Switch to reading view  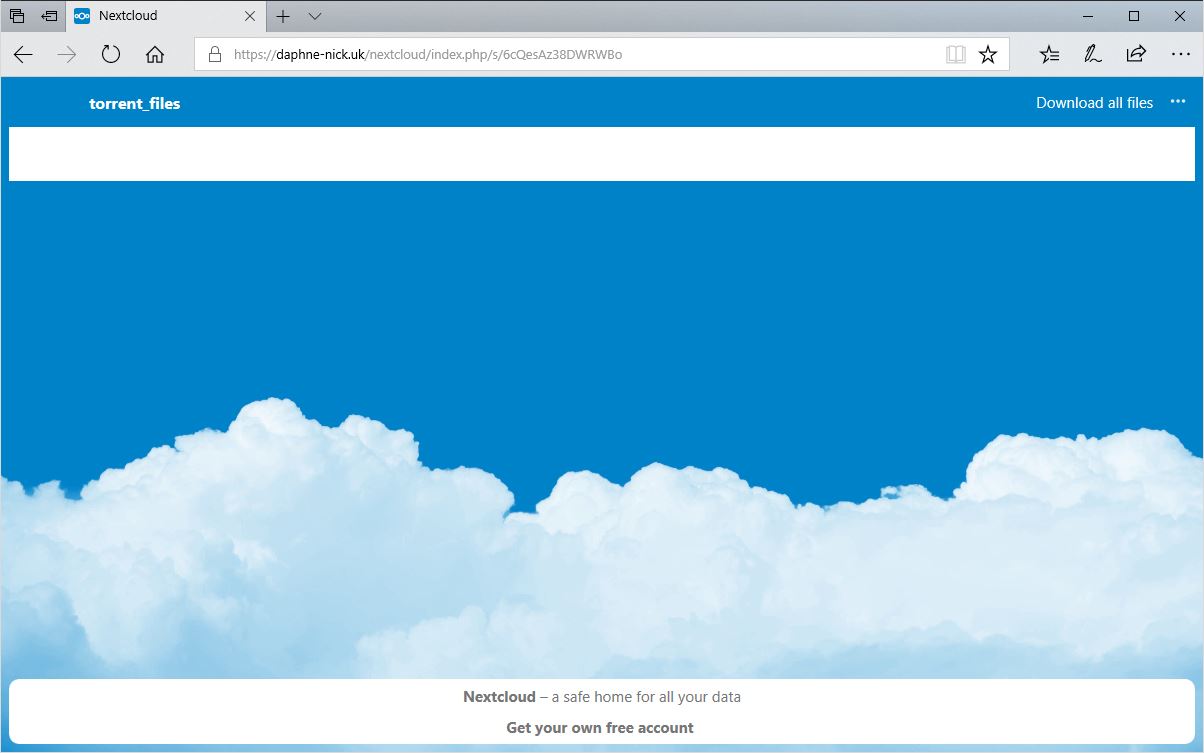(x=956, y=55)
